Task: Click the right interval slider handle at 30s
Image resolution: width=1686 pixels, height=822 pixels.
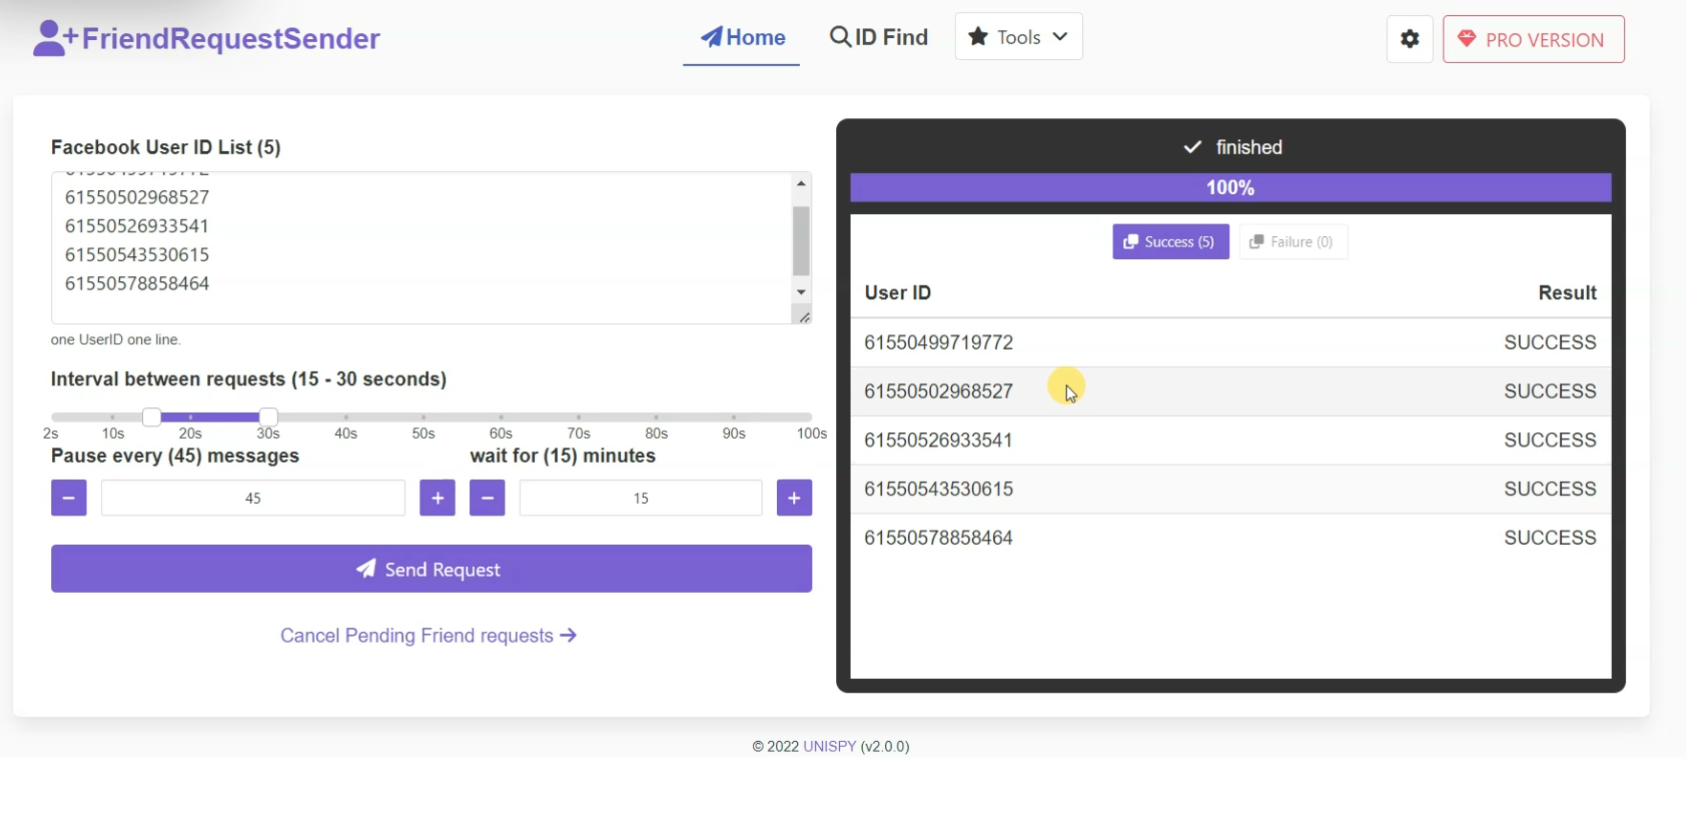Action: point(268,417)
